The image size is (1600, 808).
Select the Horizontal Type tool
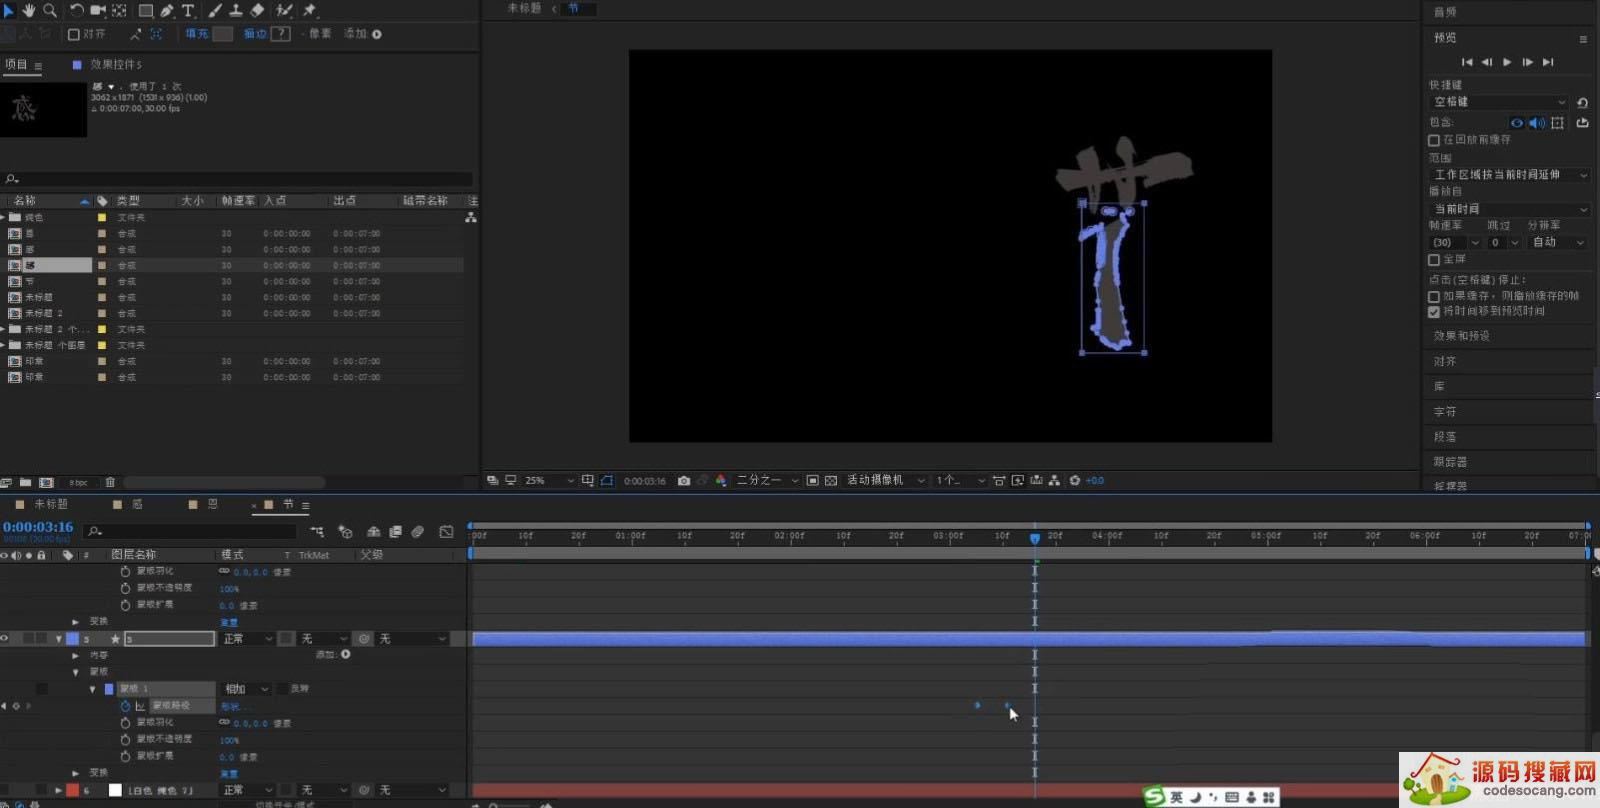(188, 10)
